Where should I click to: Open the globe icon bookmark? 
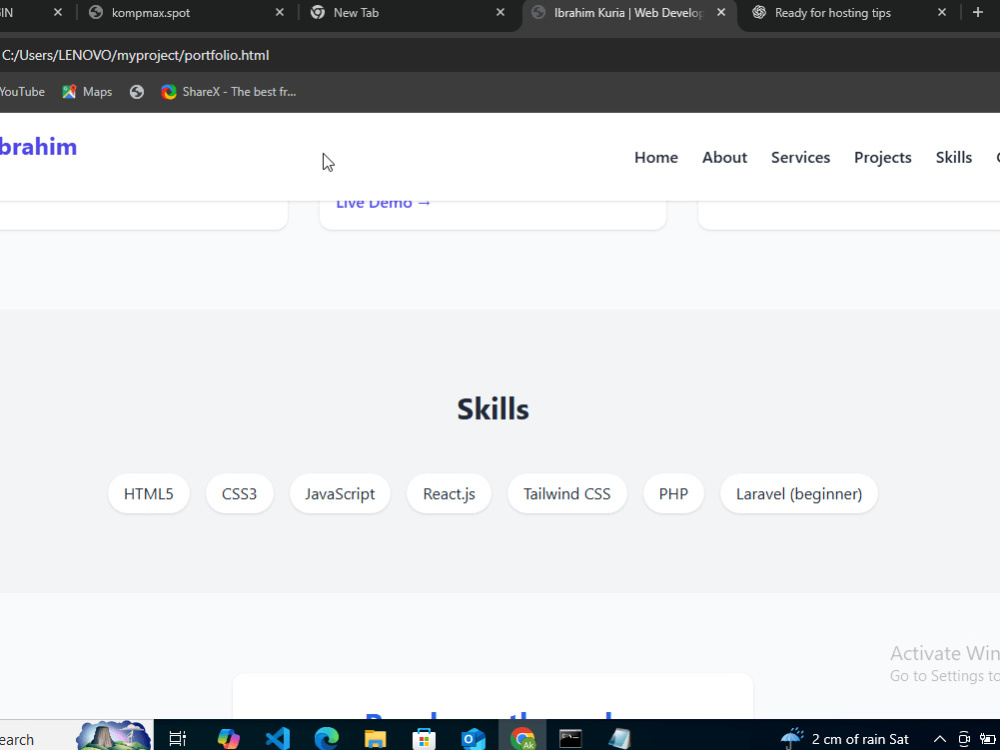136,92
